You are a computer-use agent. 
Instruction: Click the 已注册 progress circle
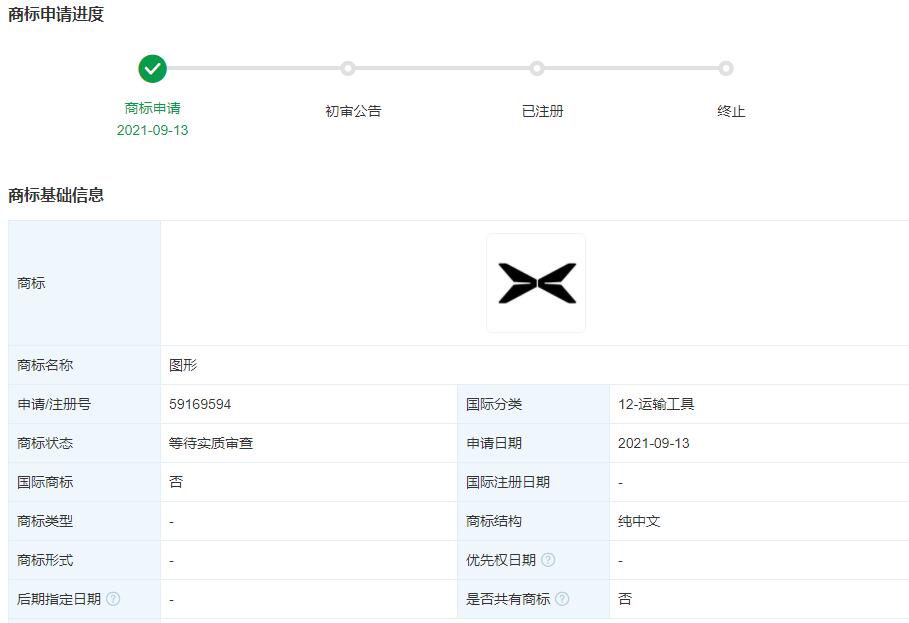(x=538, y=69)
